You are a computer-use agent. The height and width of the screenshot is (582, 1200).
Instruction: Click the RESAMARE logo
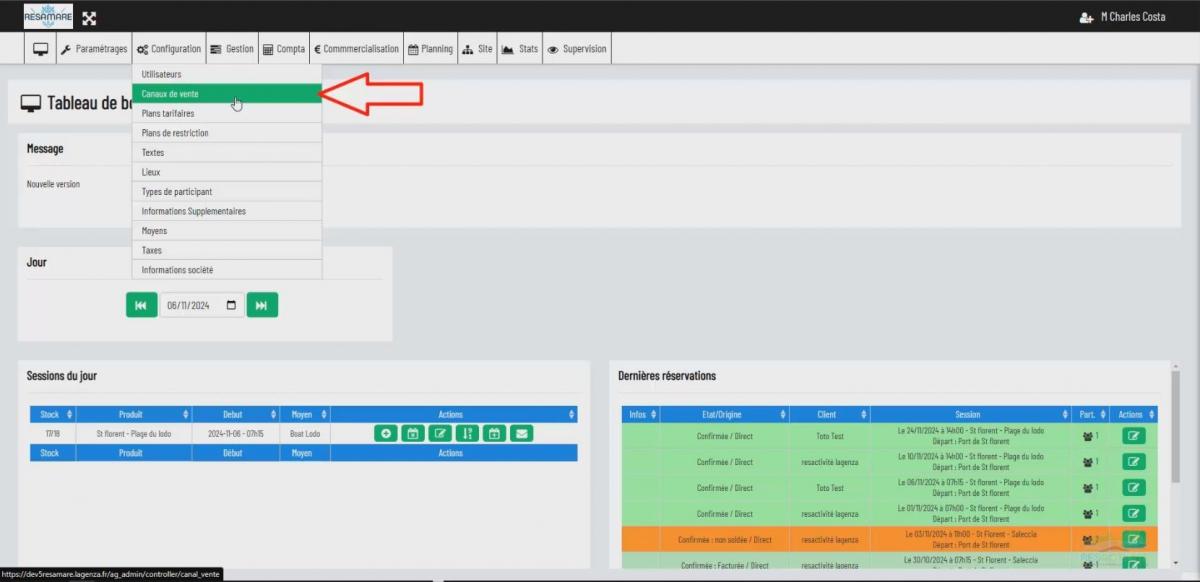[x=48, y=17]
